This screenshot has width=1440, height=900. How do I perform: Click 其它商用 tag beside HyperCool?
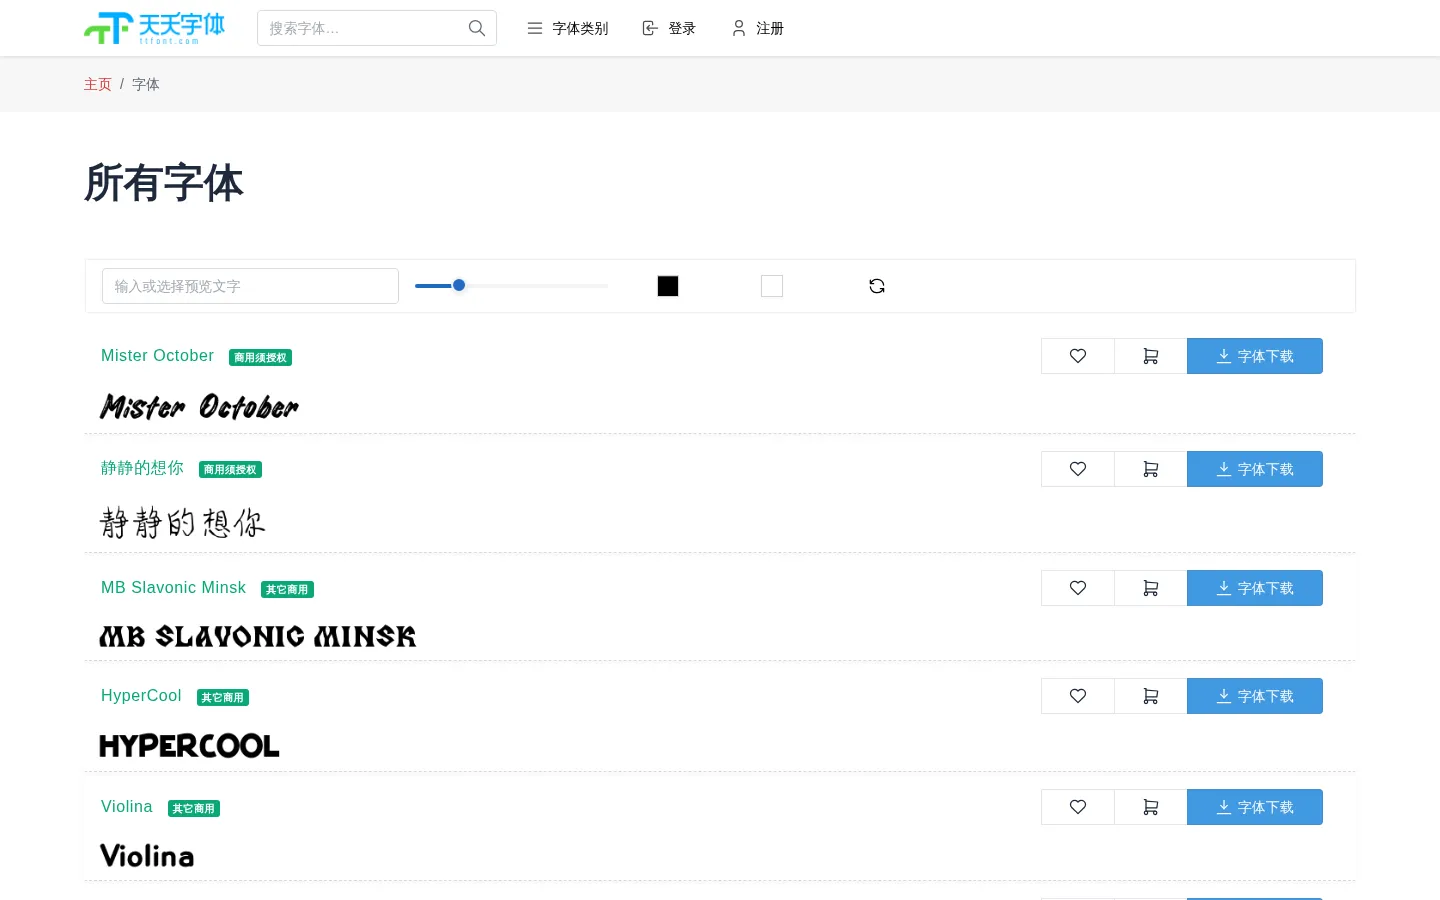tap(222, 698)
